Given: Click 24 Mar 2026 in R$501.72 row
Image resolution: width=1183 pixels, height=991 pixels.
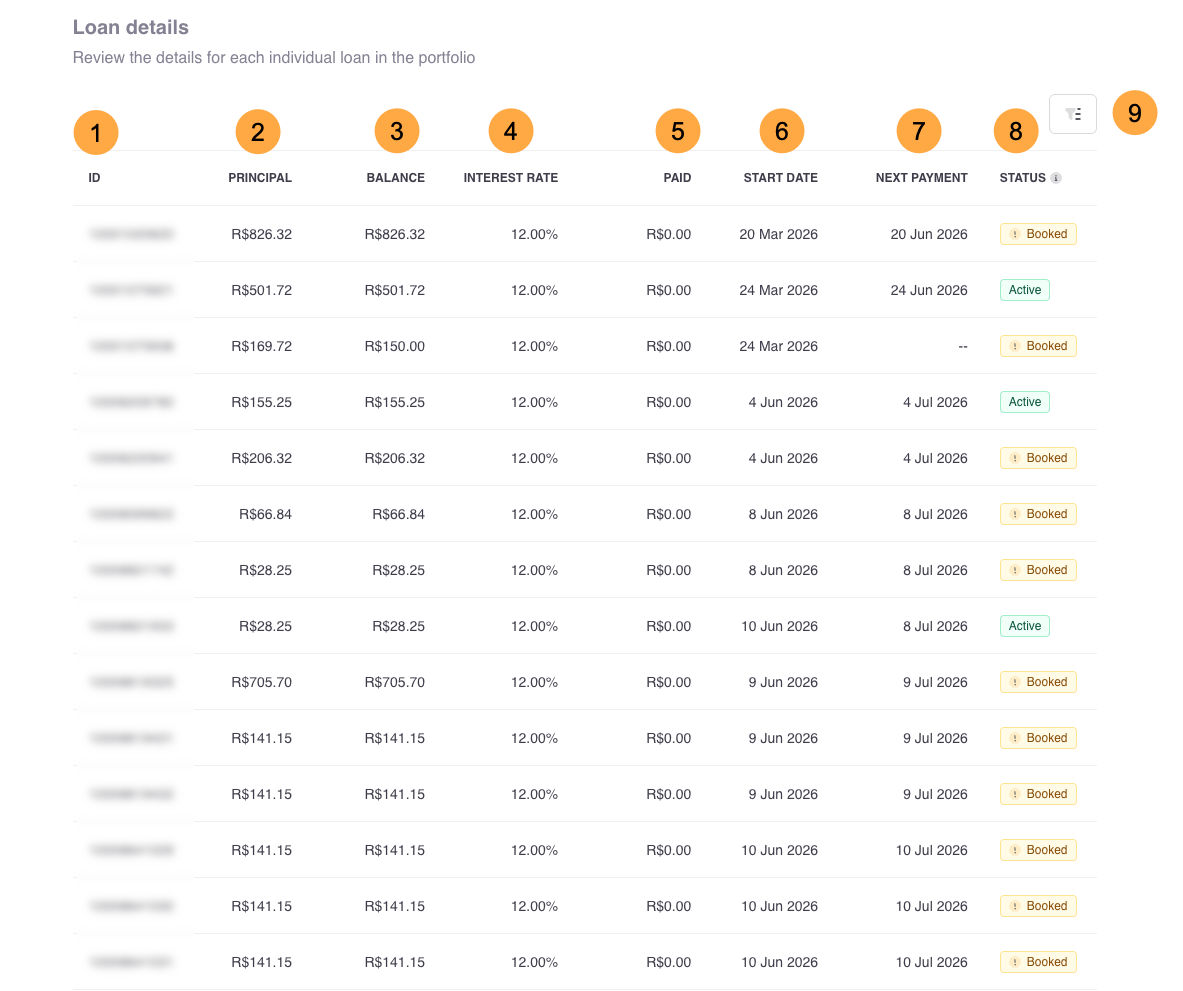Looking at the screenshot, I should pos(778,290).
